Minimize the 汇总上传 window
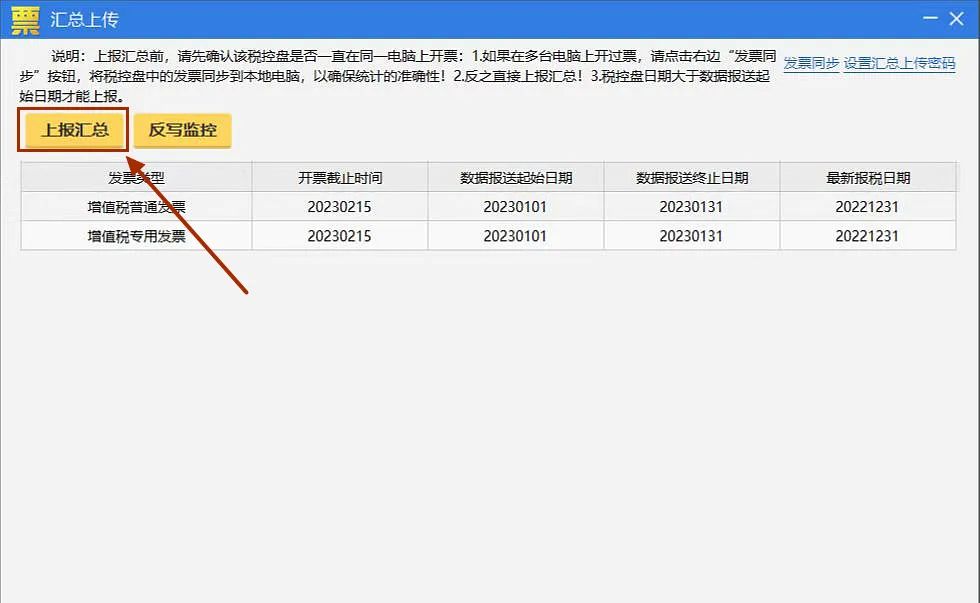The width and height of the screenshot is (980, 603). [930, 18]
